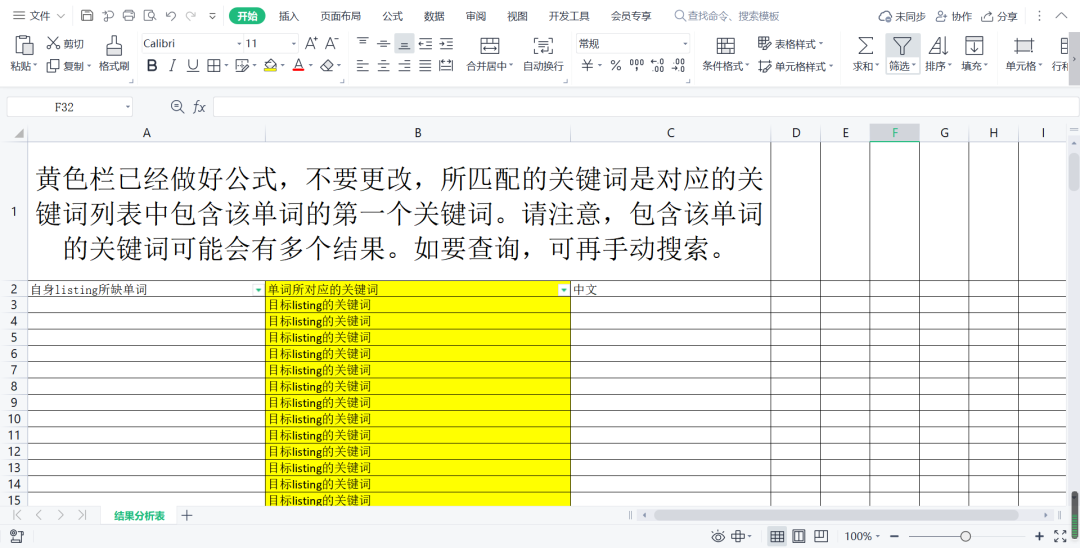The width and height of the screenshot is (1080, 548).
Task: Open the 单元格样式 cell style button
Action: pyautogui.click(x=796, y=66)
